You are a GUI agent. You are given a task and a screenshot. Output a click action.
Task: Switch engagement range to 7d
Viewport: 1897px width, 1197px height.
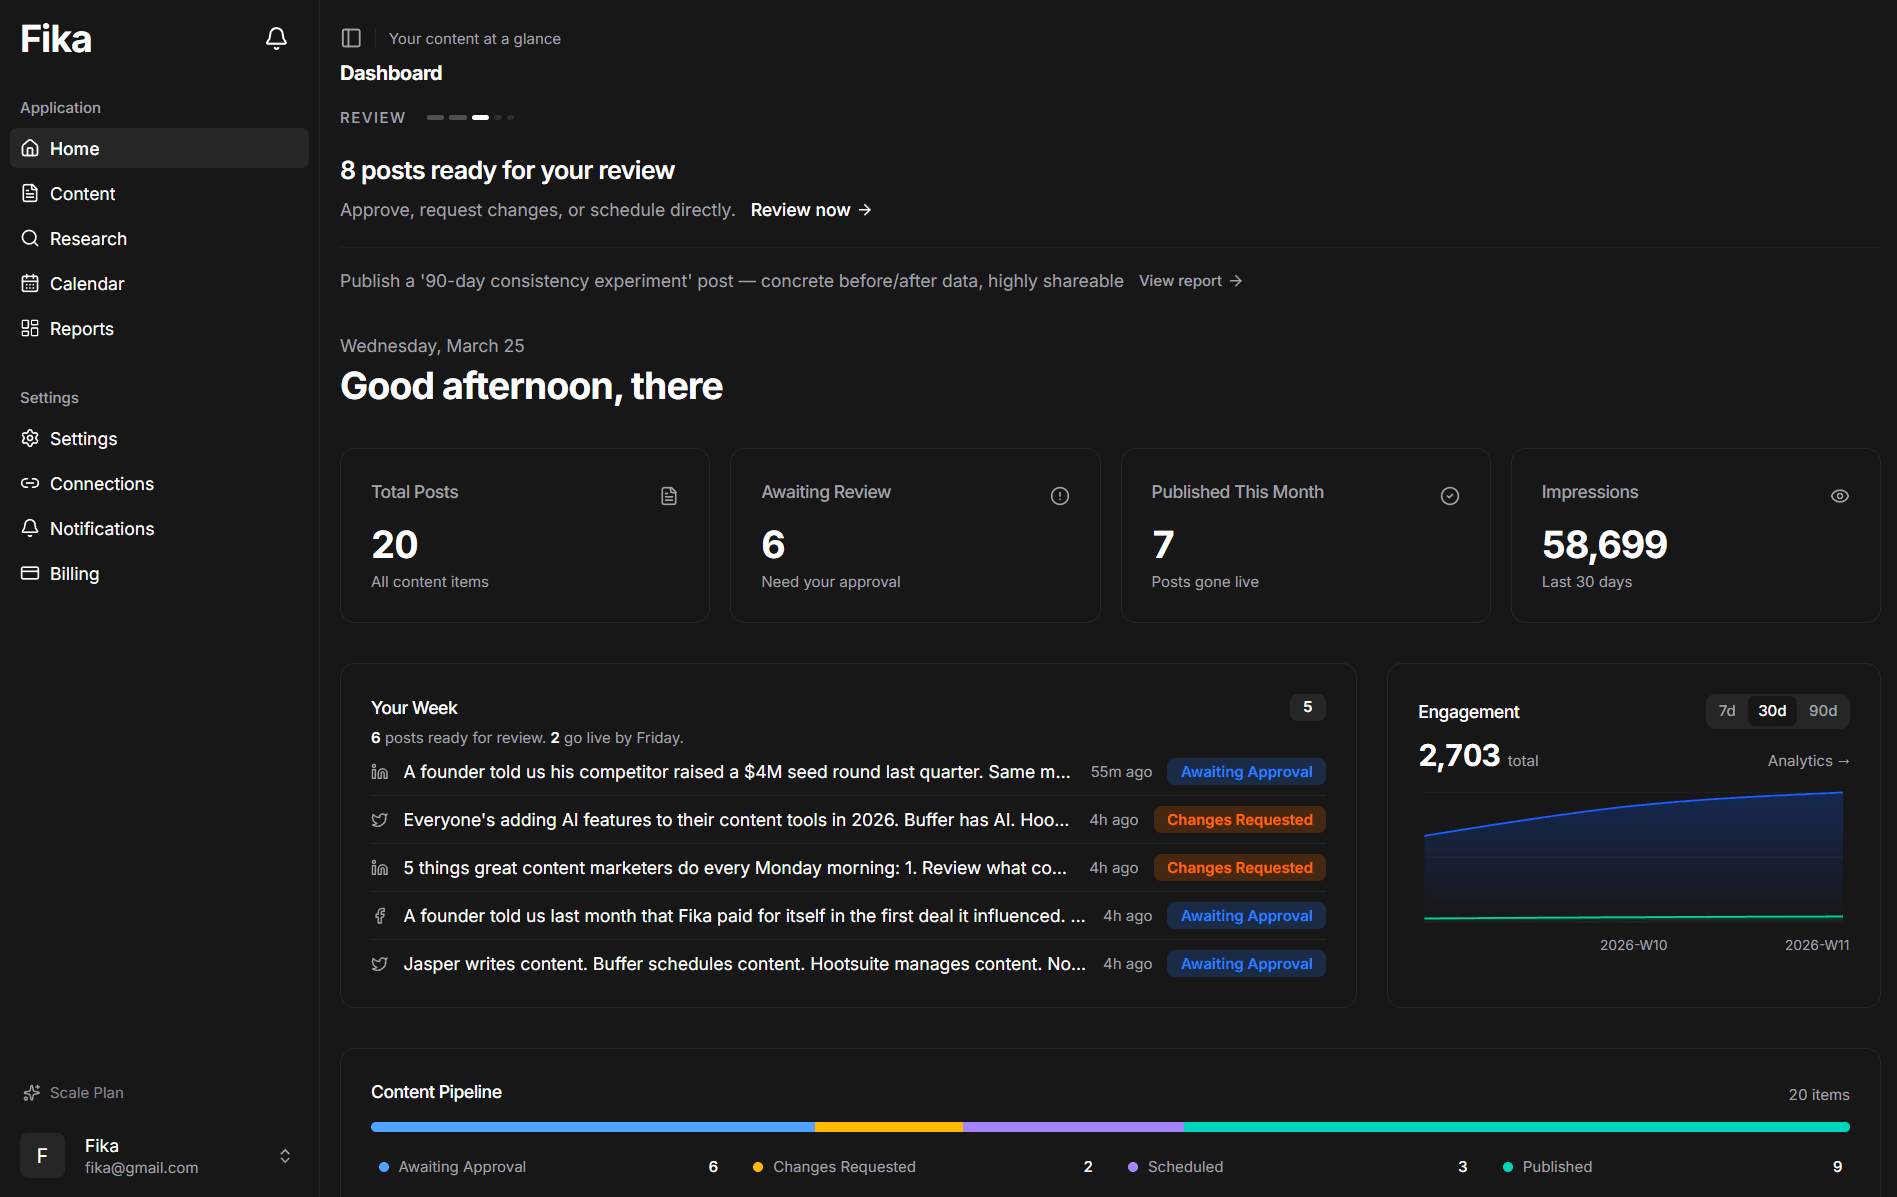point(1727,710)
